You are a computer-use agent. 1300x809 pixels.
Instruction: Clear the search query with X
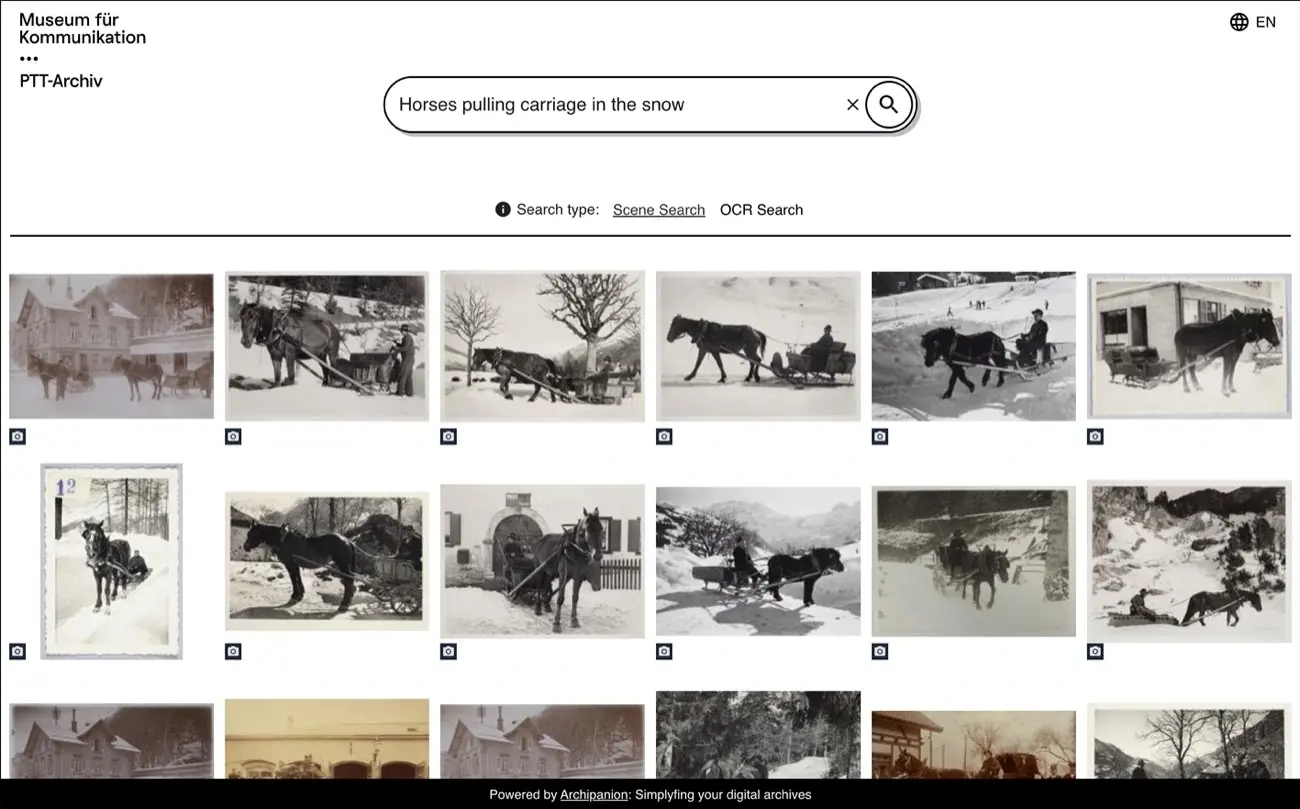[x=852, y=104]
